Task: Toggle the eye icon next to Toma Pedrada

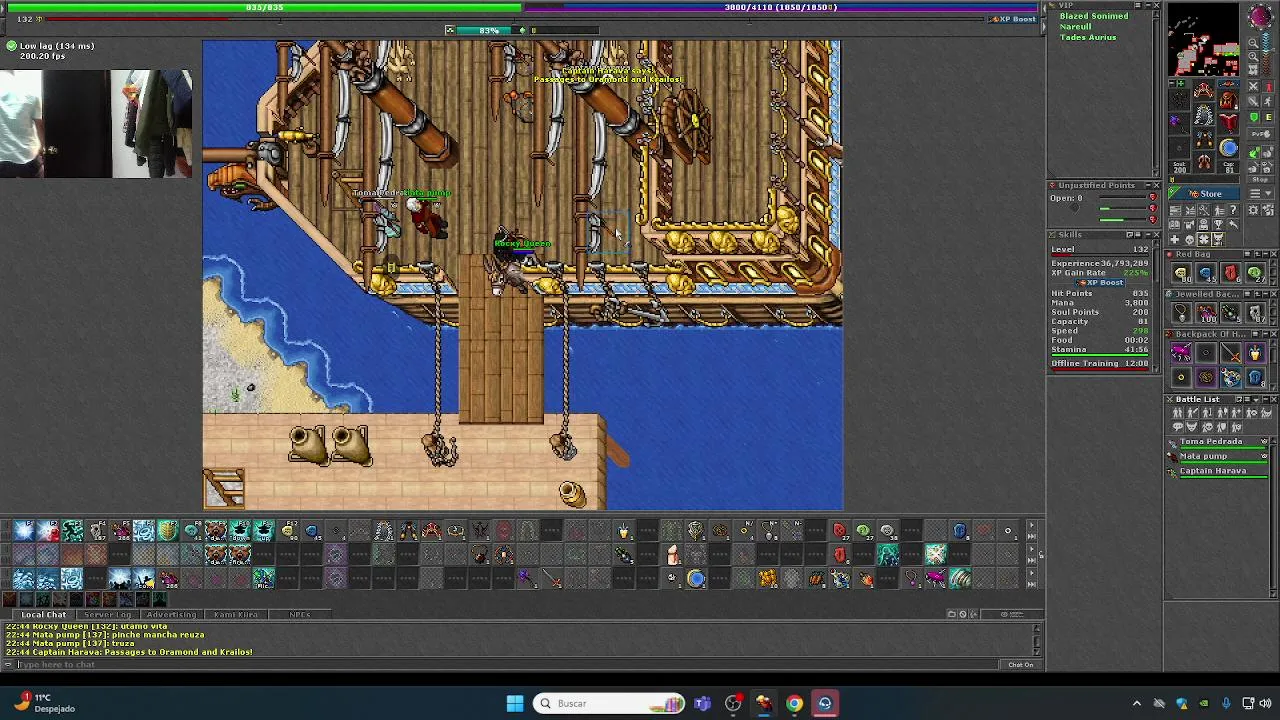Action: click(x=1264, y=441)
